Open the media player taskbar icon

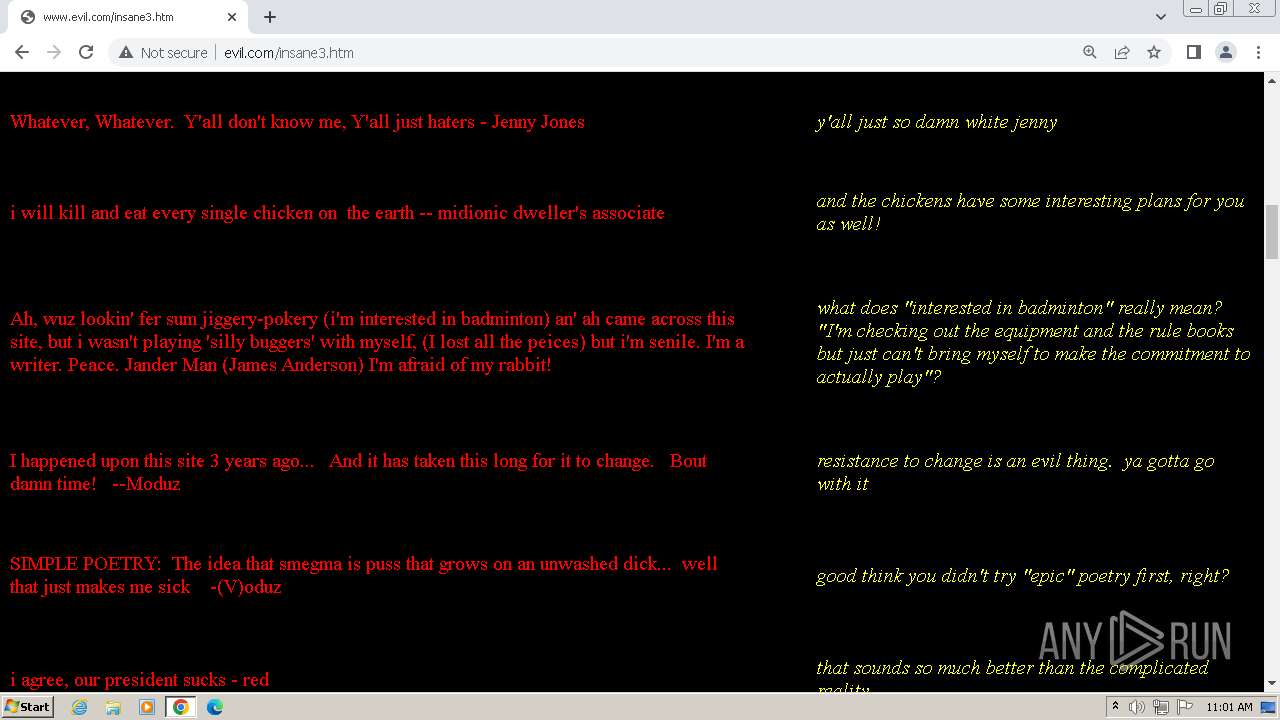147,707
